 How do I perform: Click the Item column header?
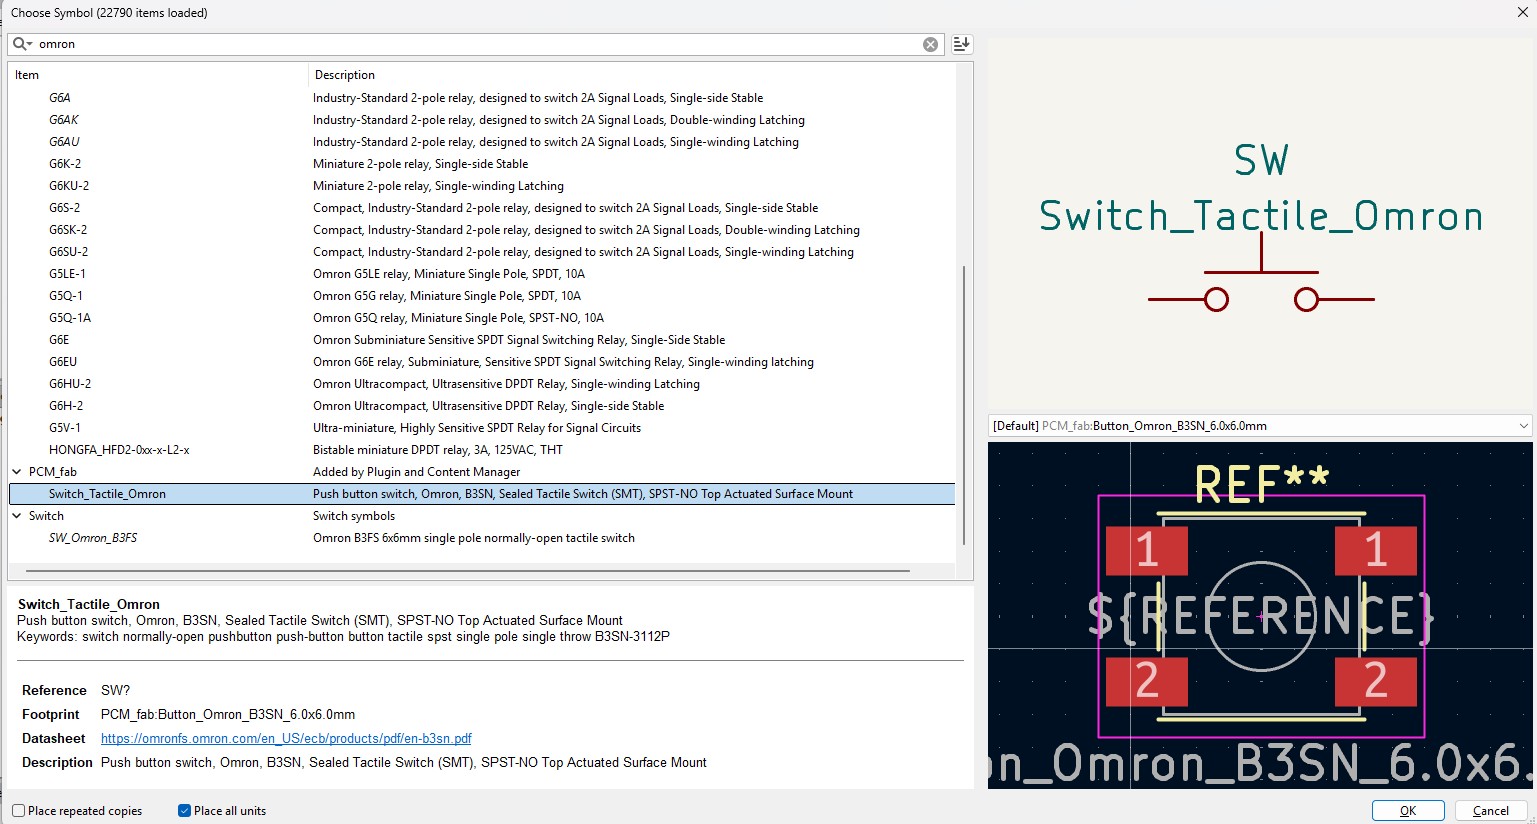pyautogui.click(x=158, y=75)
